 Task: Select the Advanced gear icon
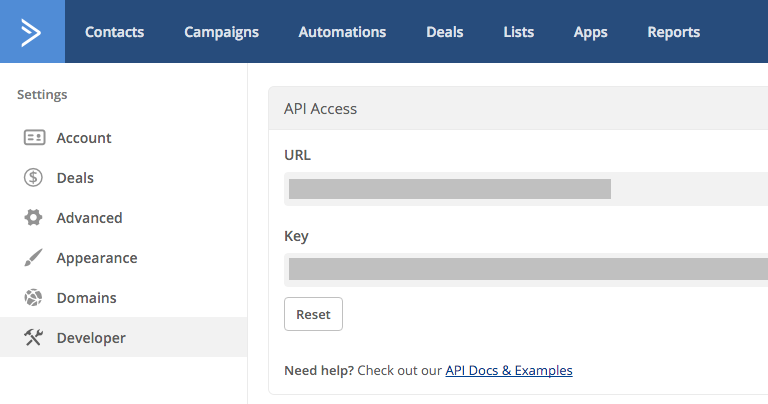34,218
